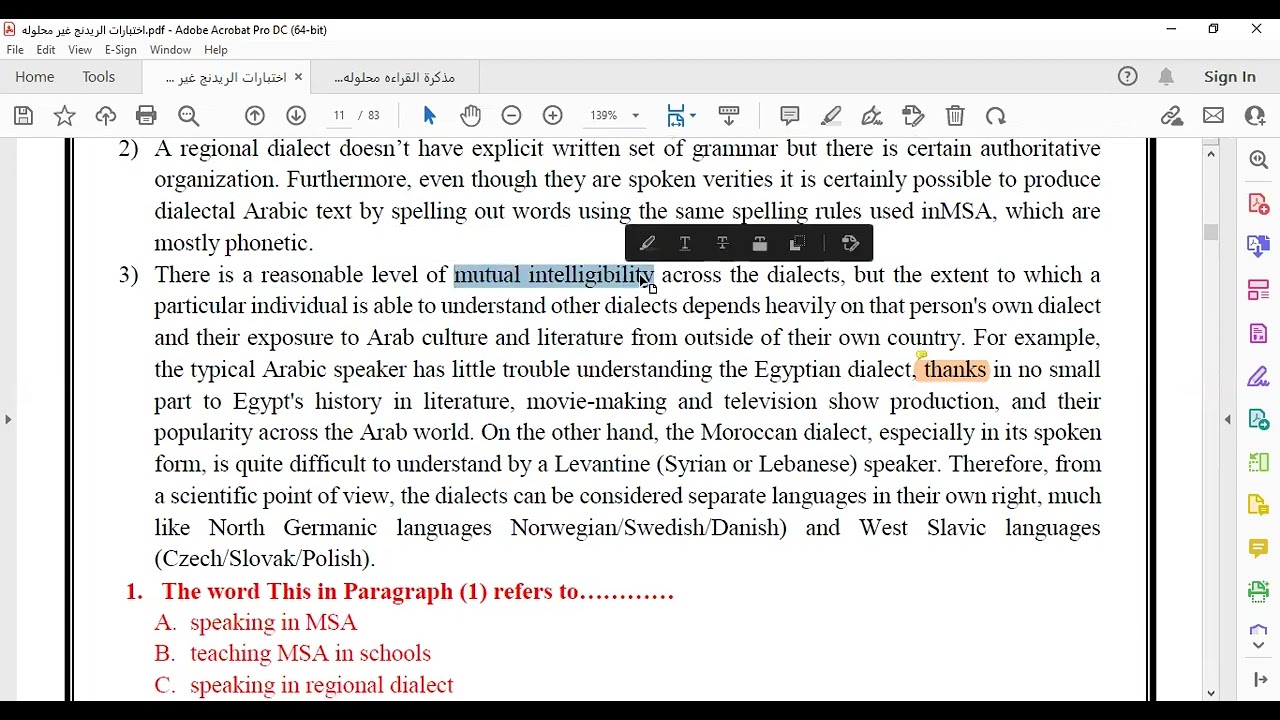
Task: Select the highlight text pen in the toolbar
Action: coord(831,116)
